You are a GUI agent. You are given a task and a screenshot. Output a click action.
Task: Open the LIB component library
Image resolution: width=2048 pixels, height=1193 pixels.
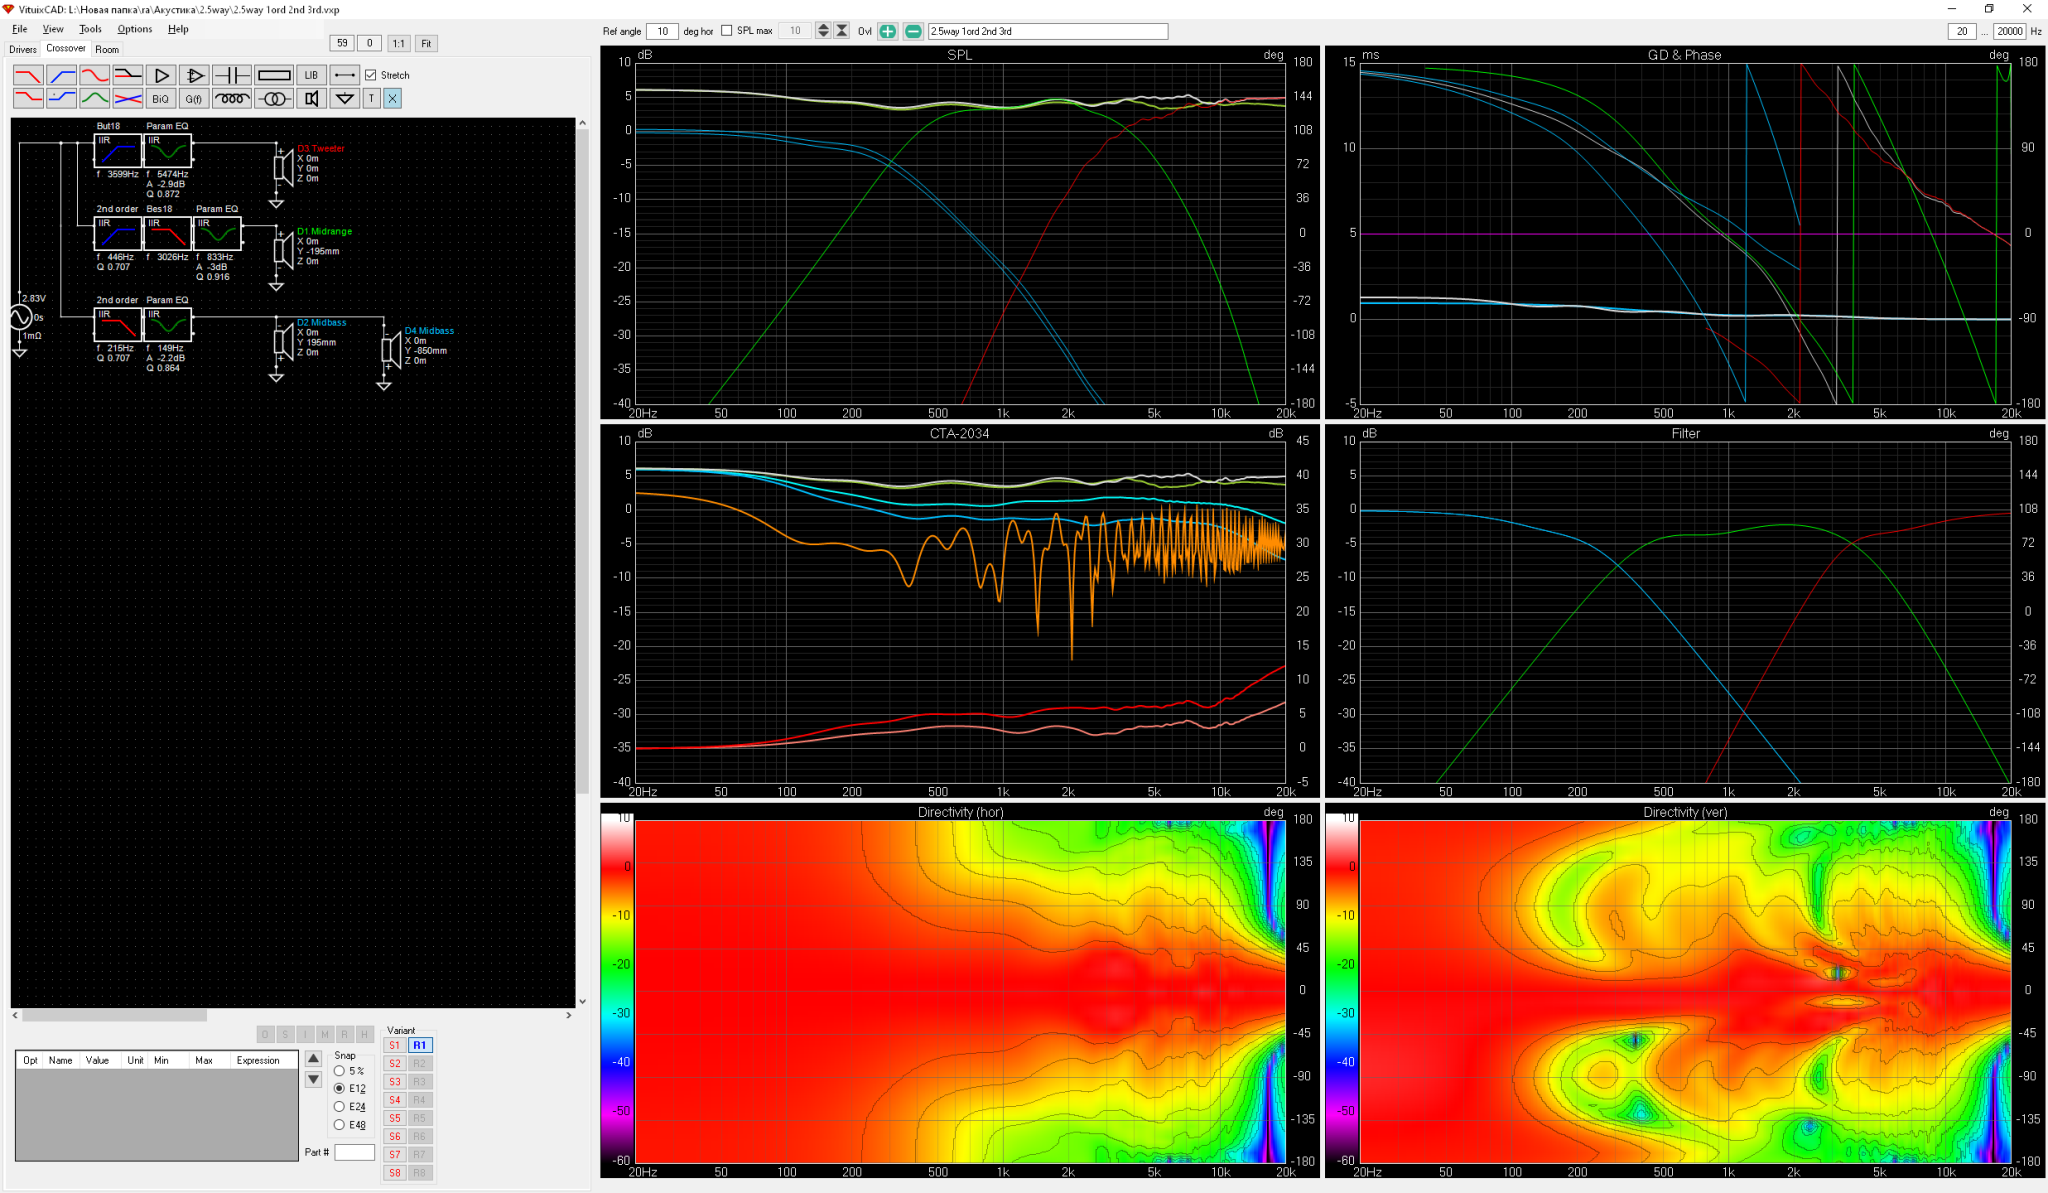coord(311,75)
